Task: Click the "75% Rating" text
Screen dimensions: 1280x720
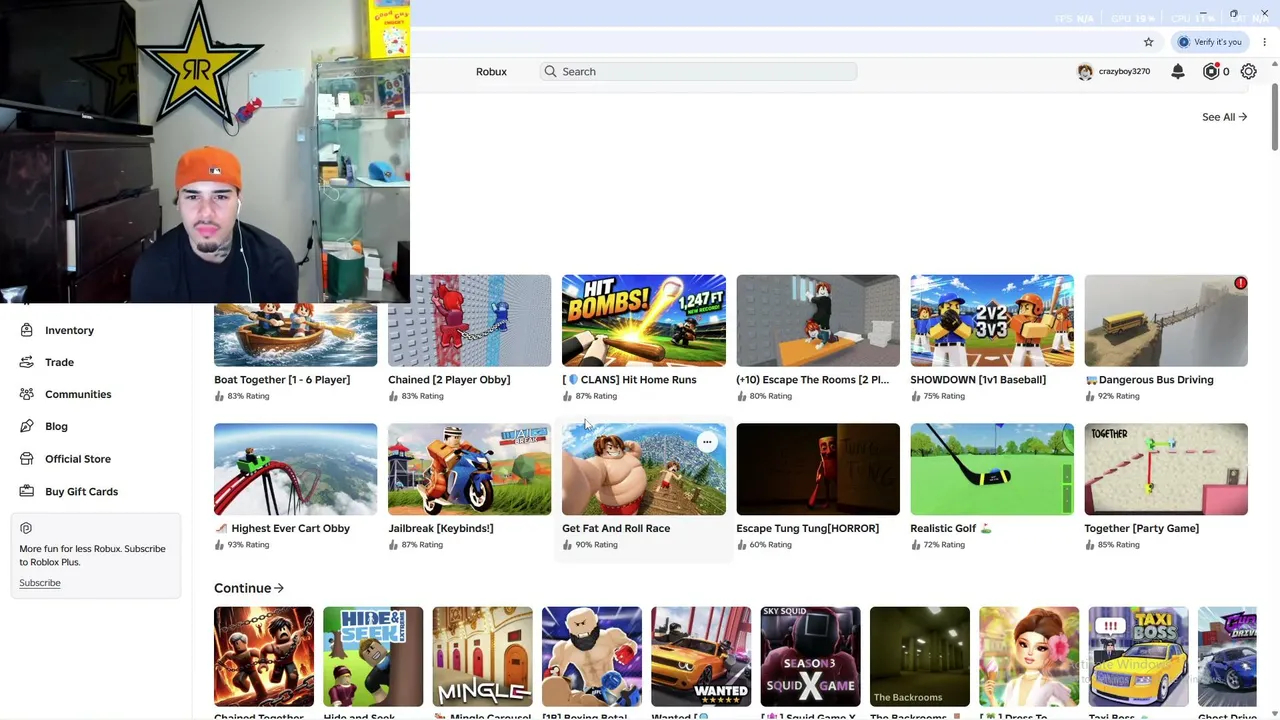Action: coord(945,396)
